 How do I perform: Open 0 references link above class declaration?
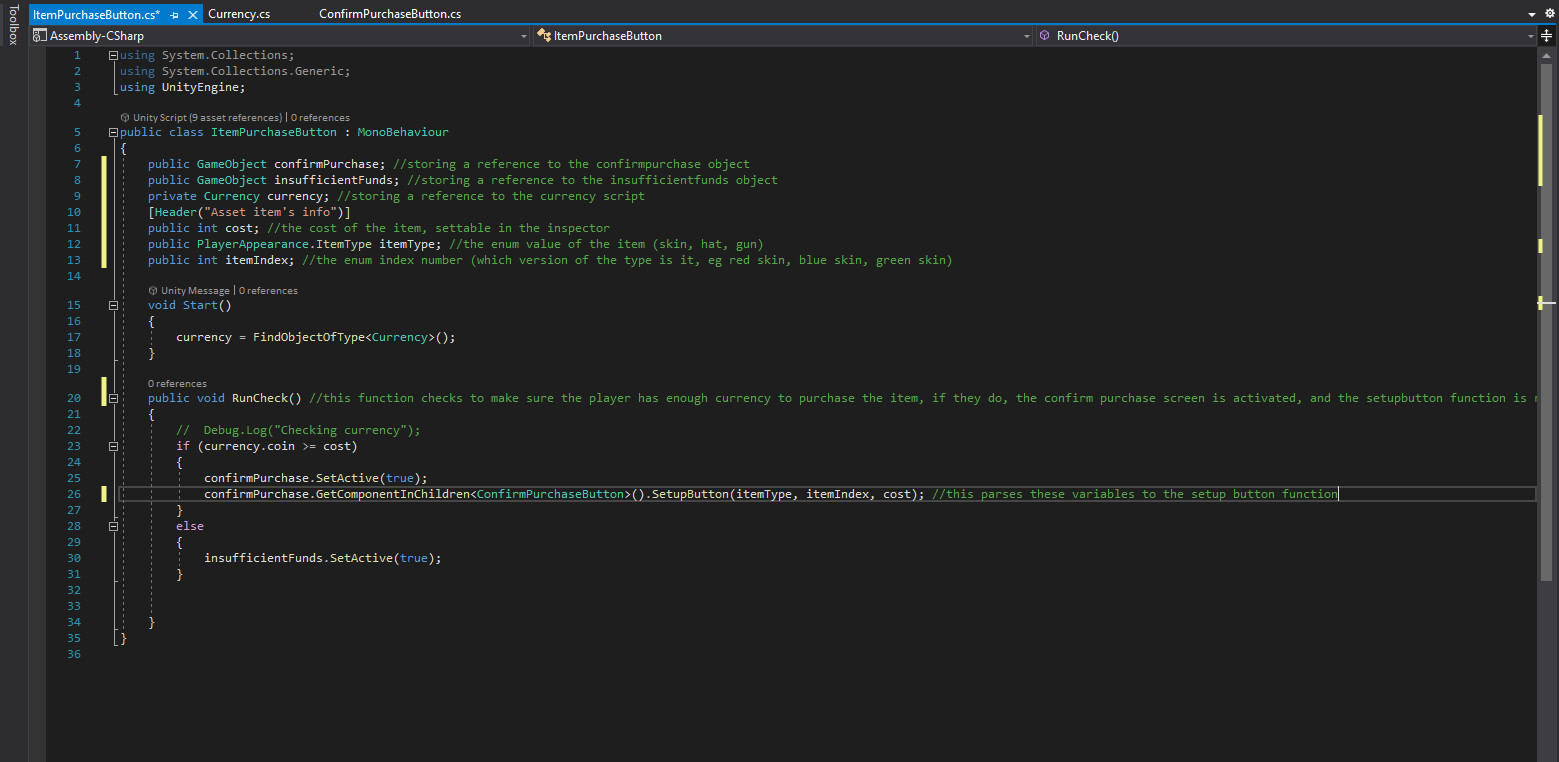320,118
